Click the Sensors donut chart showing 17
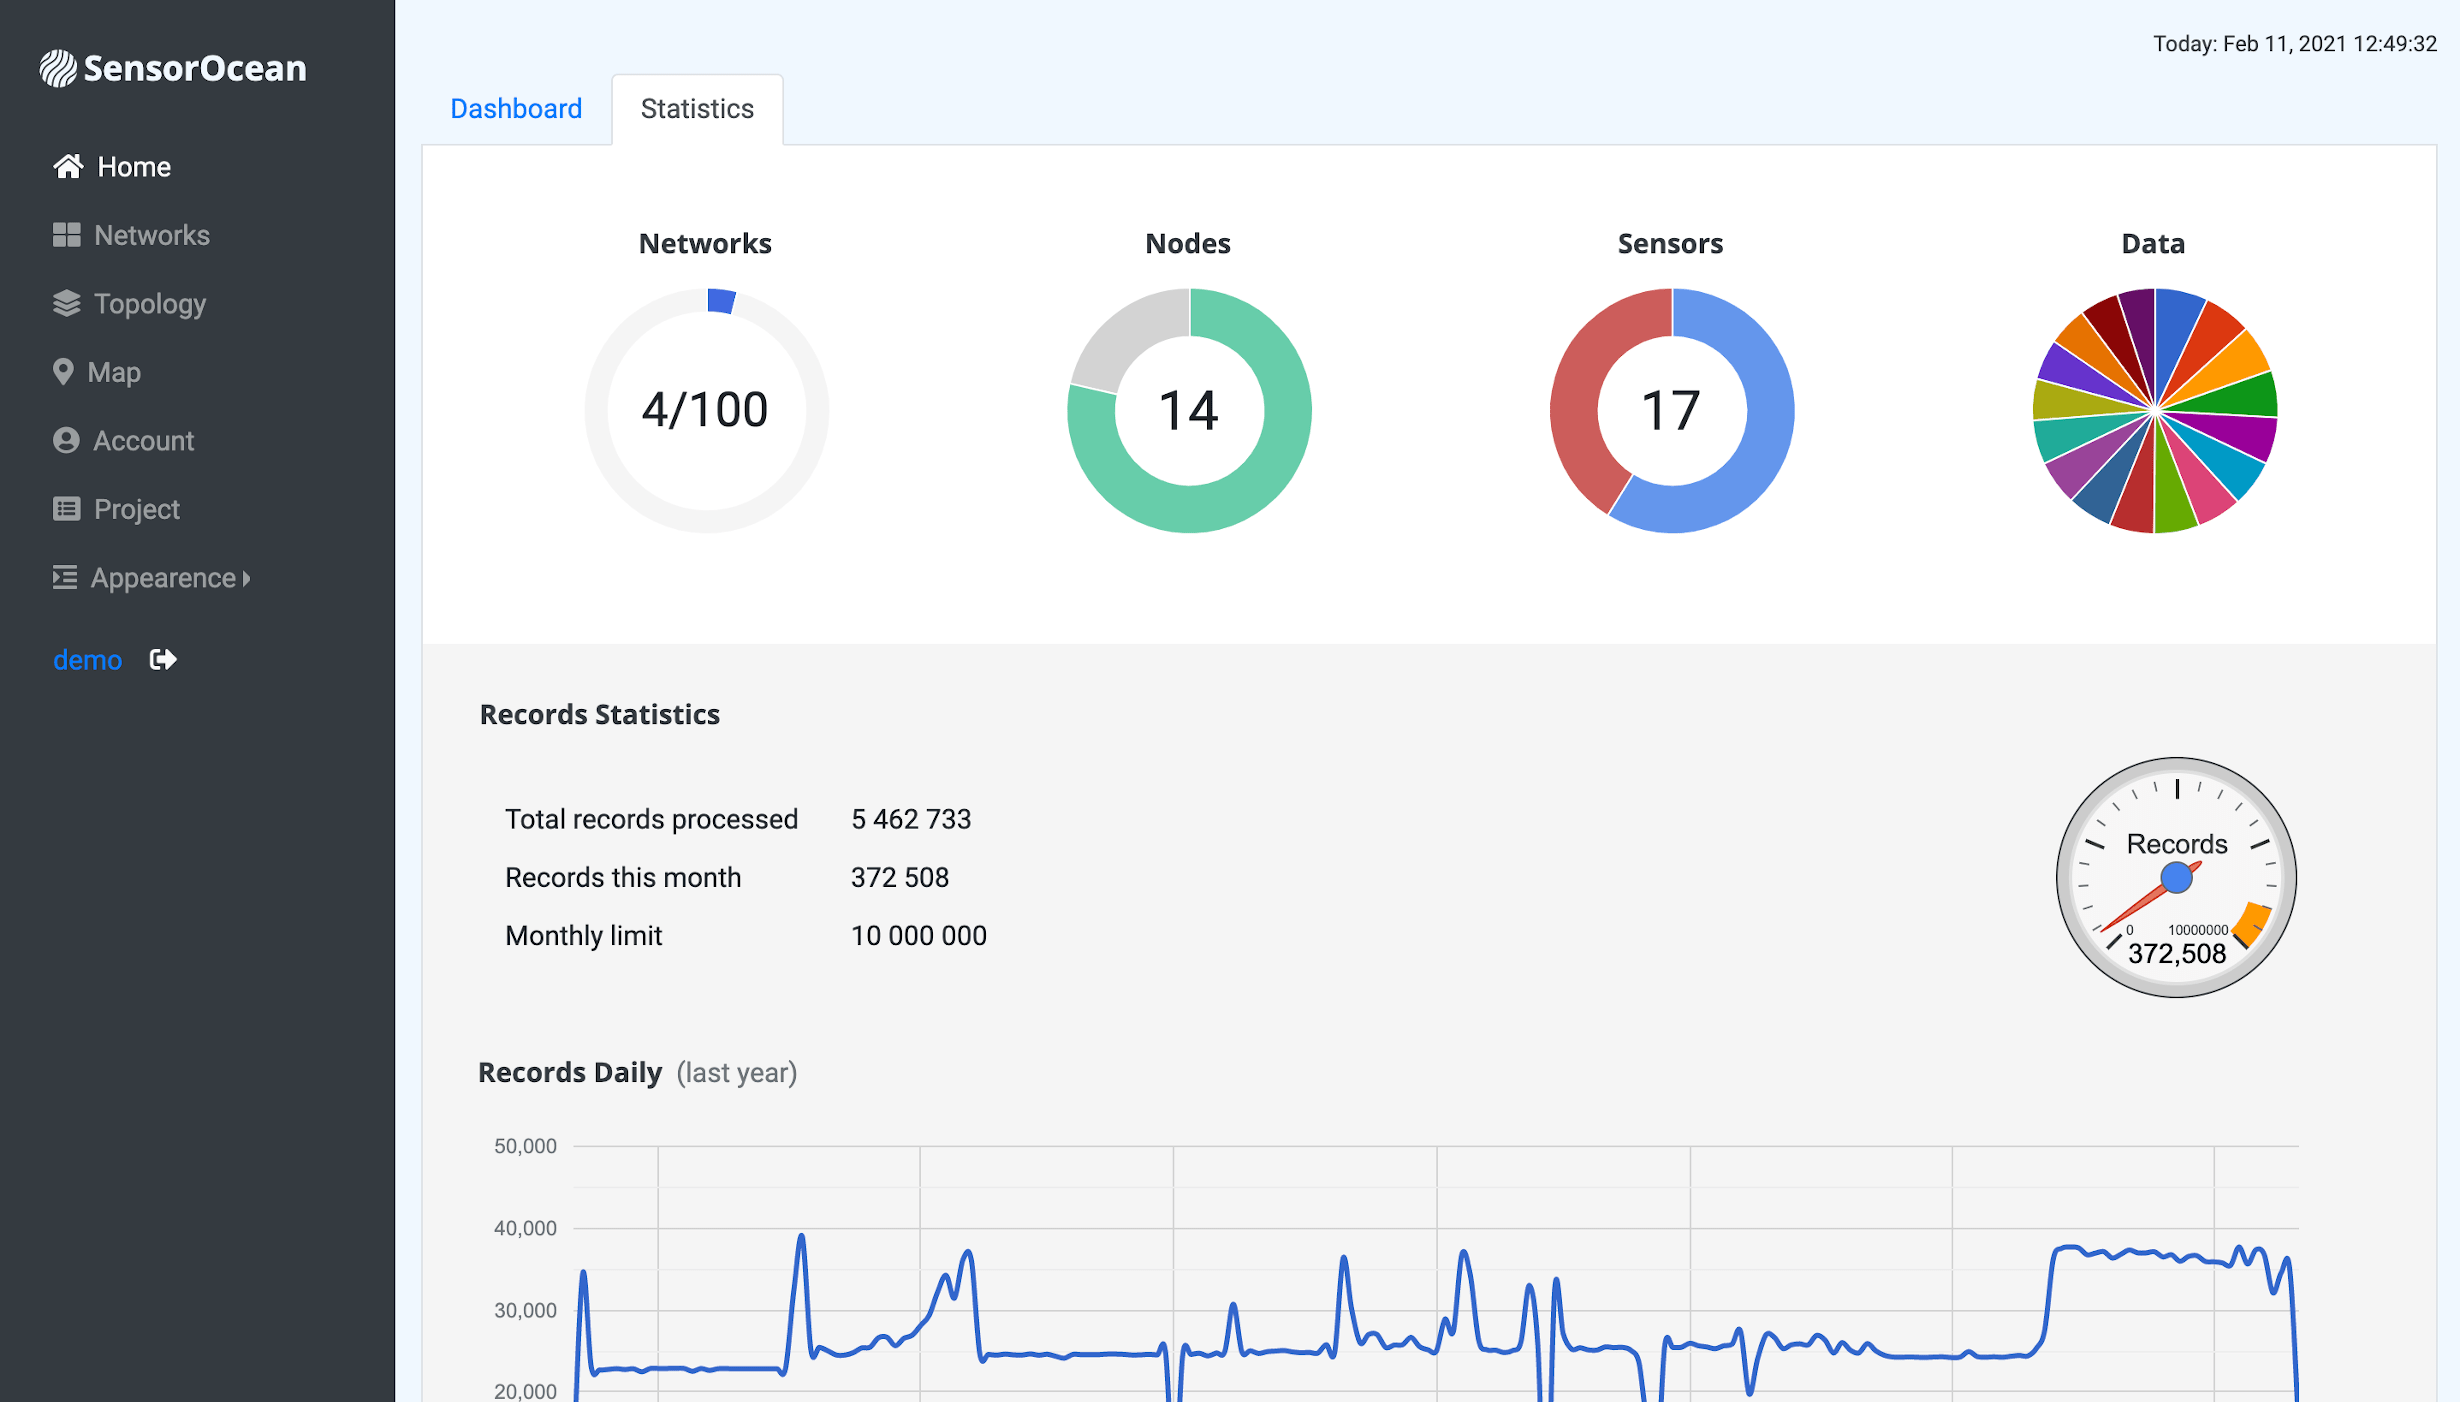2460x1402 pixels. pyautogui.click(x=1671, y=410)
